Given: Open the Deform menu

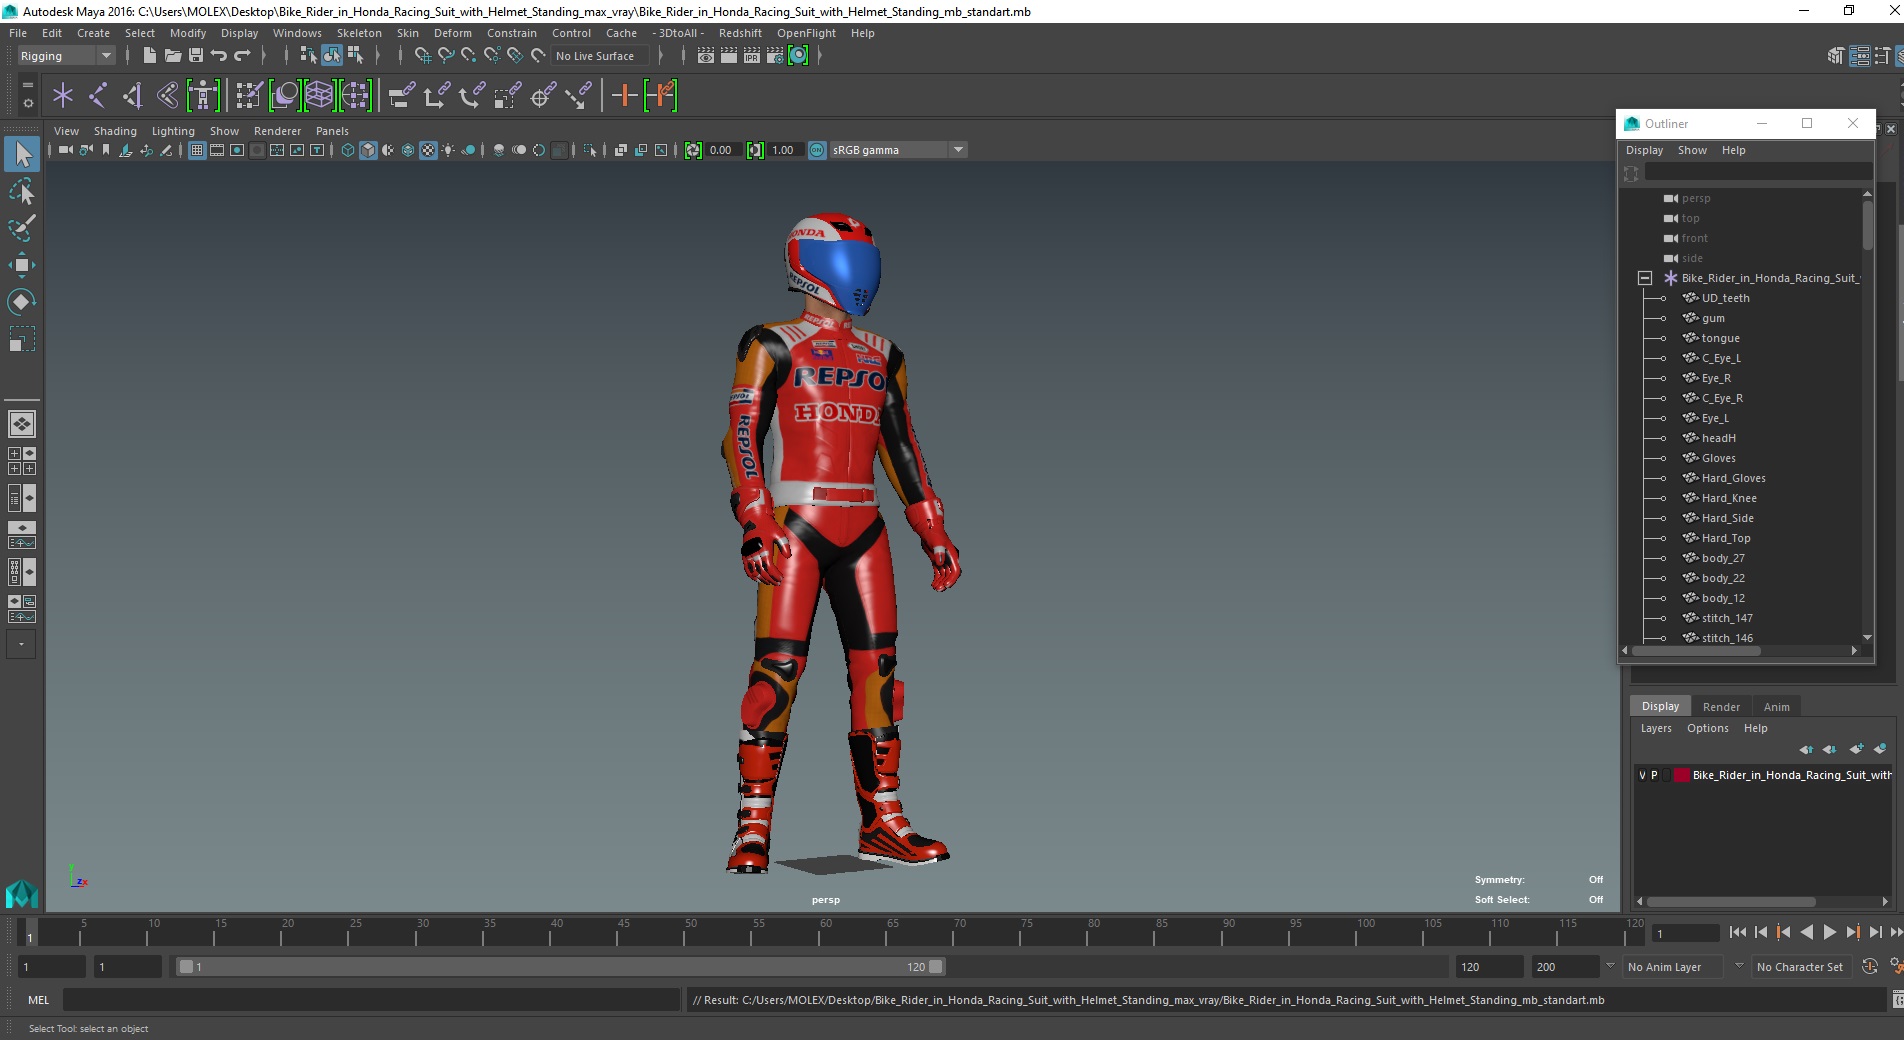Looking at the screenshot, I should tap(452, 33).
